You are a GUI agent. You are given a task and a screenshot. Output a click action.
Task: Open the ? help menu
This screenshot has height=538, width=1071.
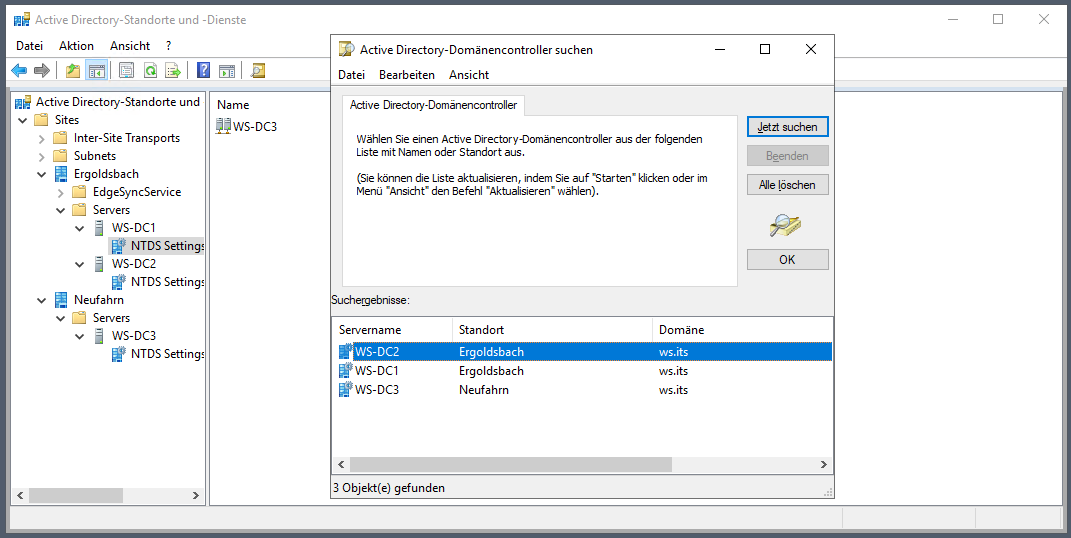tap(169, 46)
